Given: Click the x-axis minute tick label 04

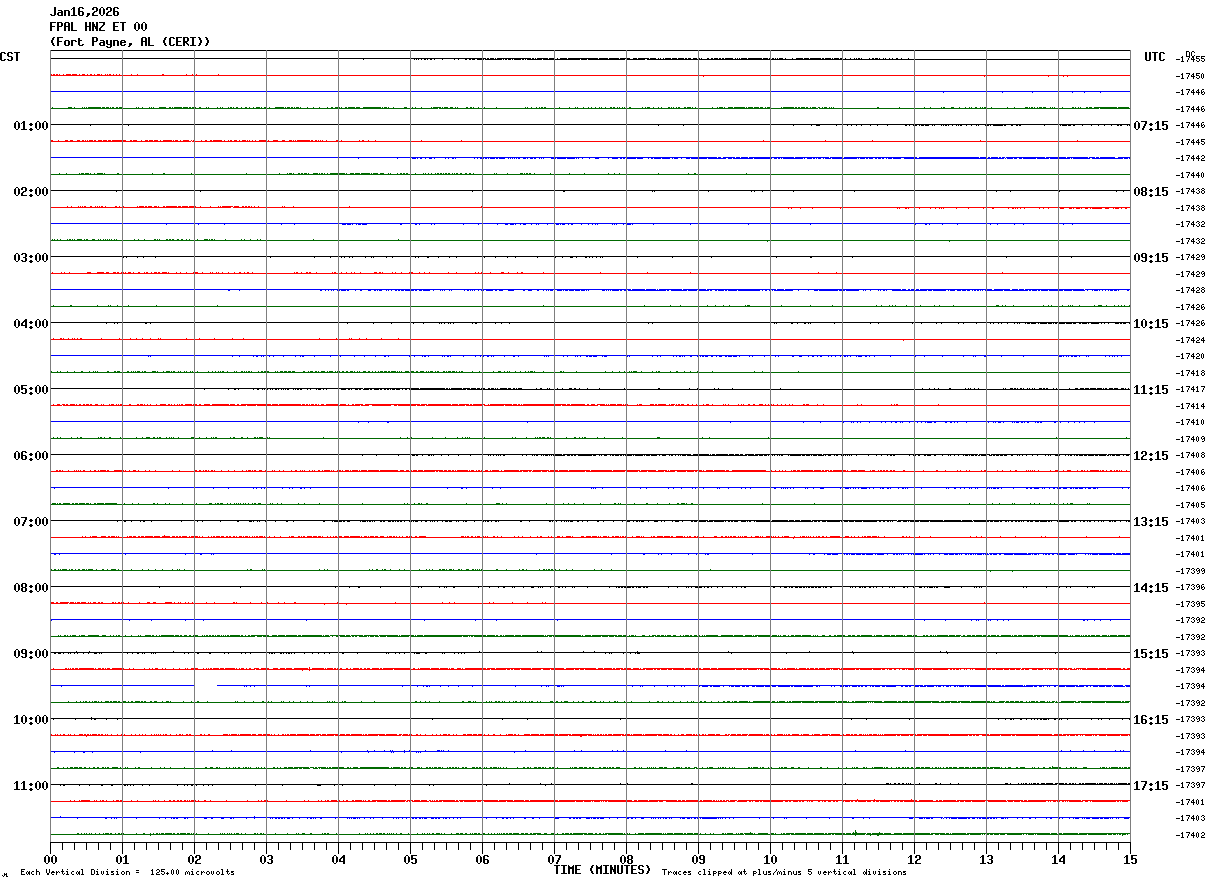Looking at the screenshot, I should click(x=338, y=859).
